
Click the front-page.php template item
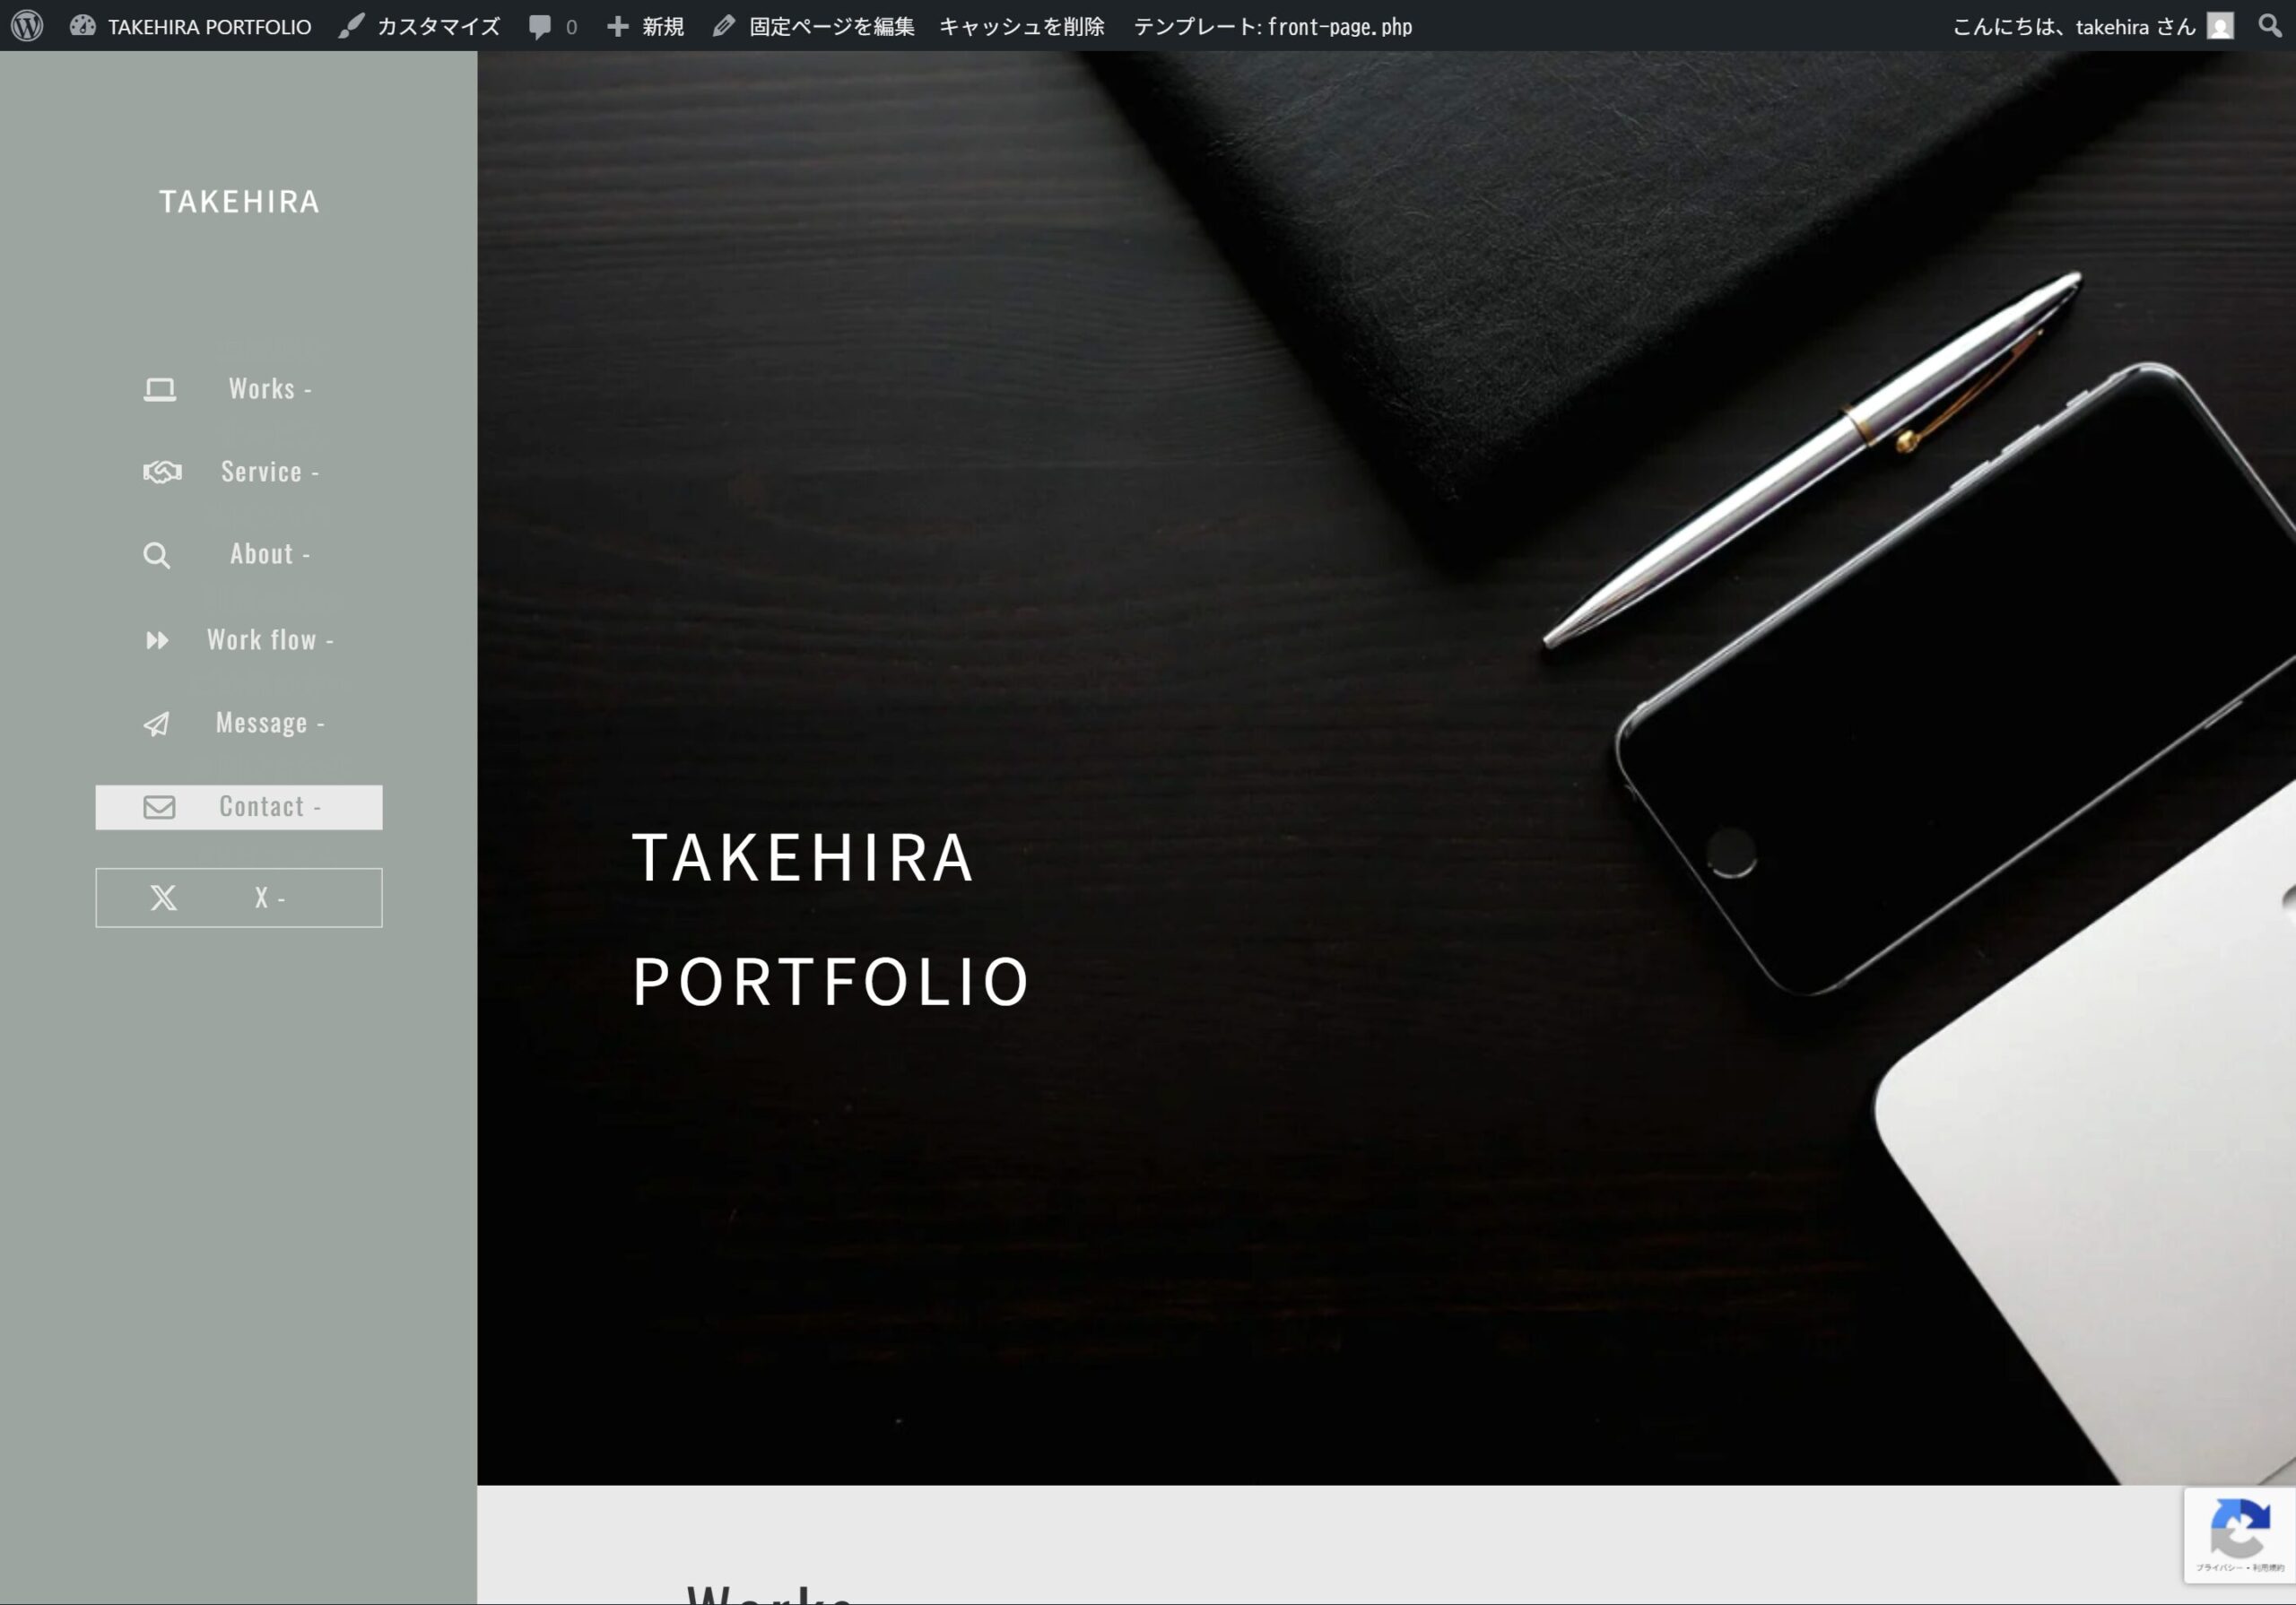(1272, 27)
